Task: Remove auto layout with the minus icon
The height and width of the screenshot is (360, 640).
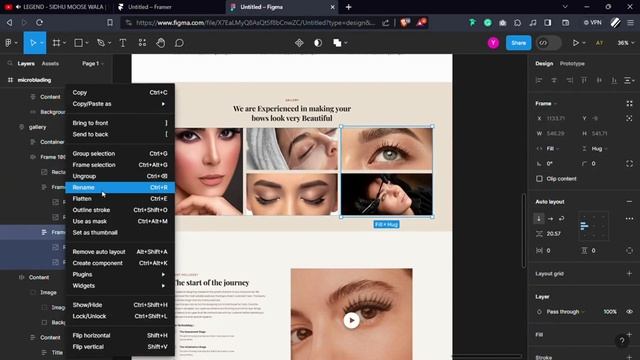Action: [629, 202]
